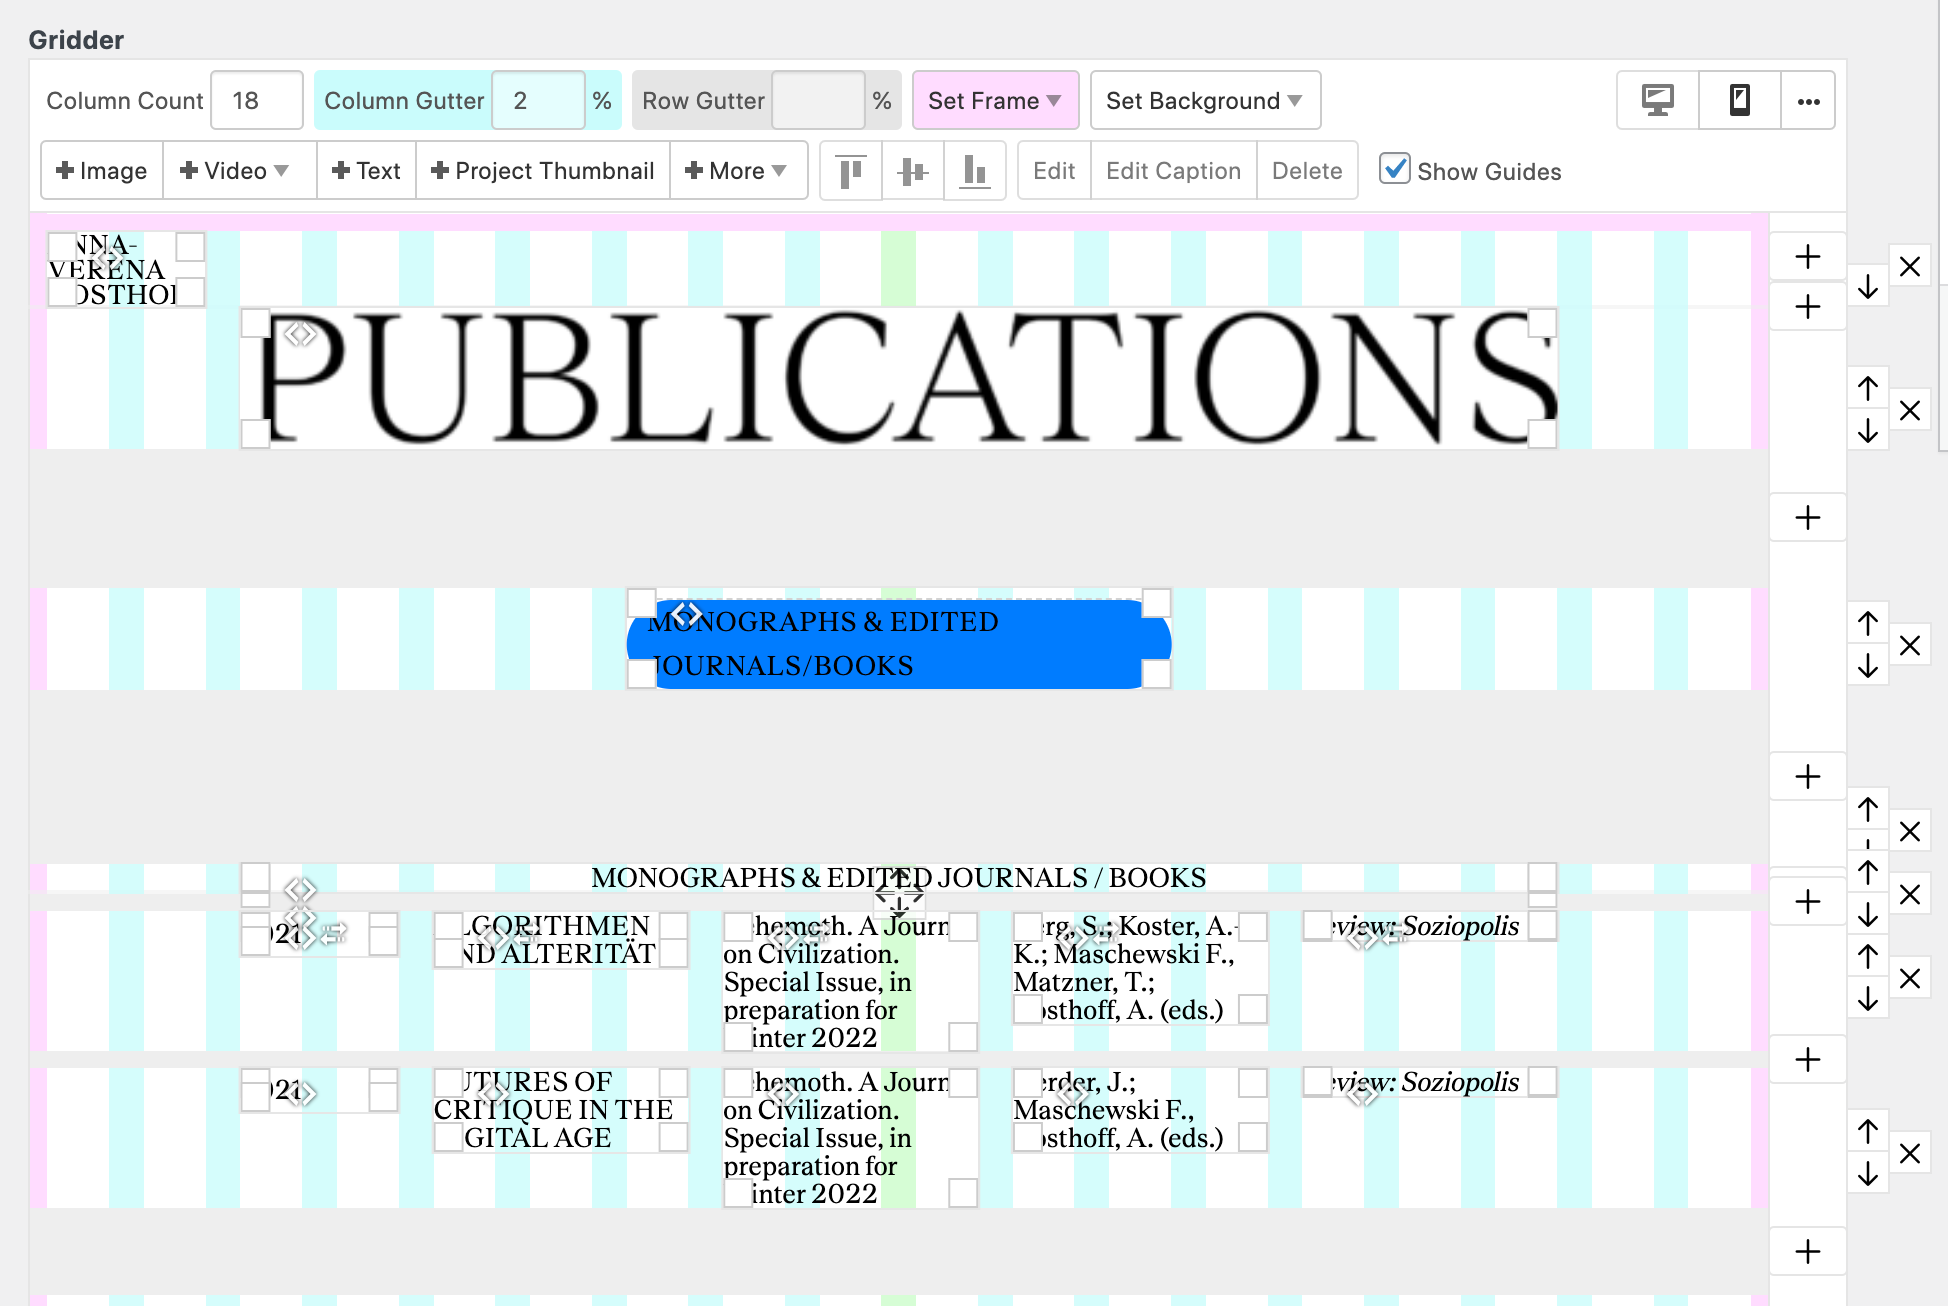Select the blue MONOGRAPHS & EDITED text block
This screenshot has height=1306, width=1948.
coord(897,644)
